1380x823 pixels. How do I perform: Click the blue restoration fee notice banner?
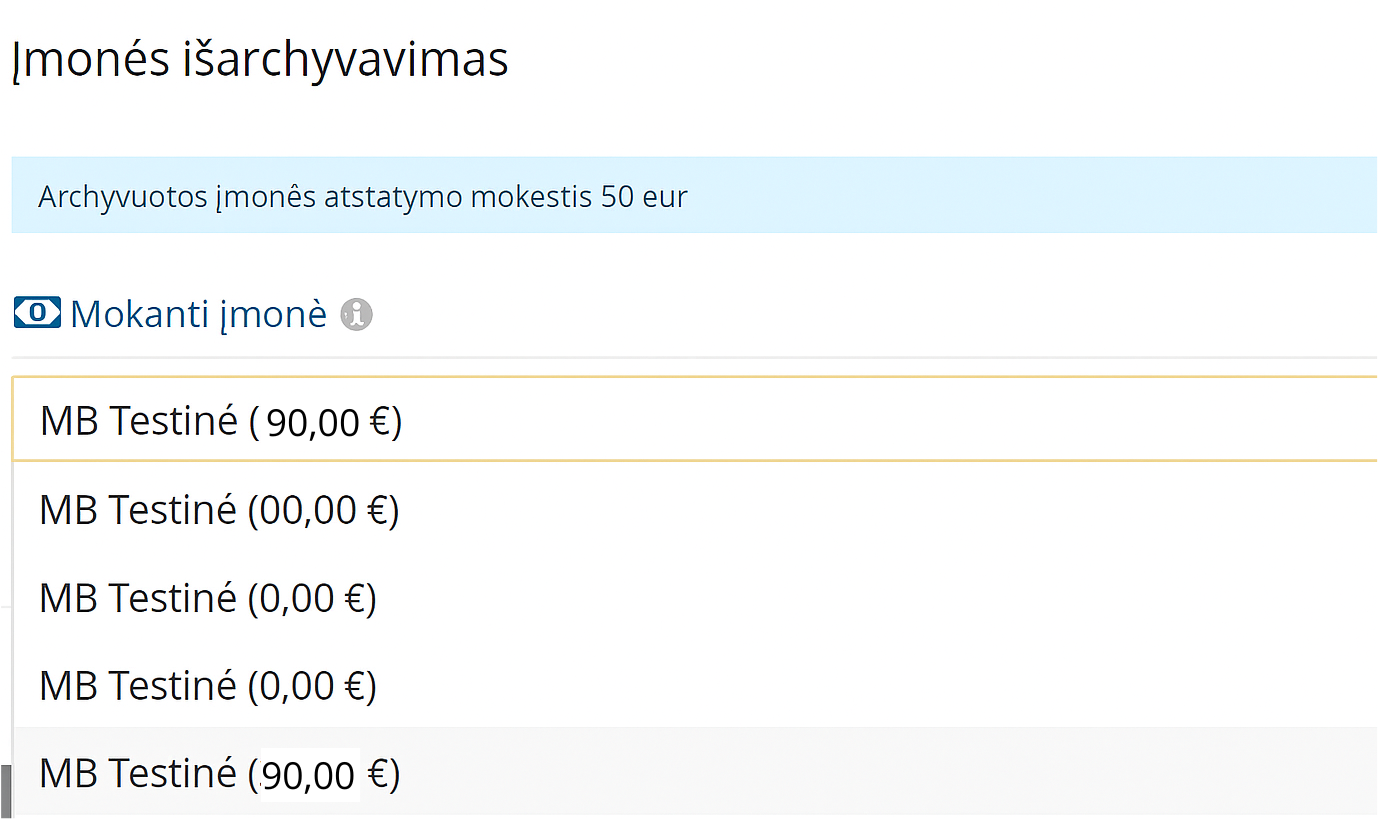coord(900,196)
